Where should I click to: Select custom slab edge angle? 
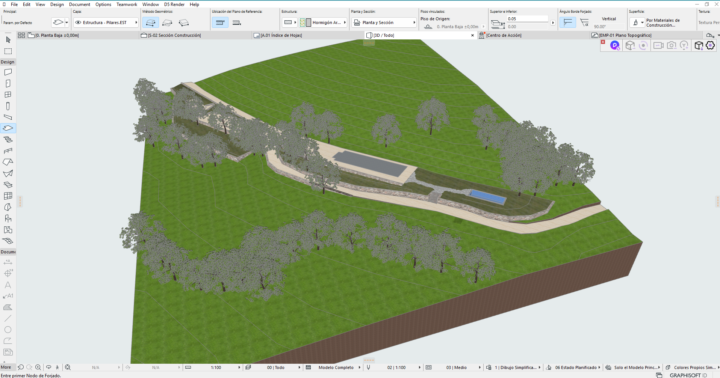(x=584, y=23)
